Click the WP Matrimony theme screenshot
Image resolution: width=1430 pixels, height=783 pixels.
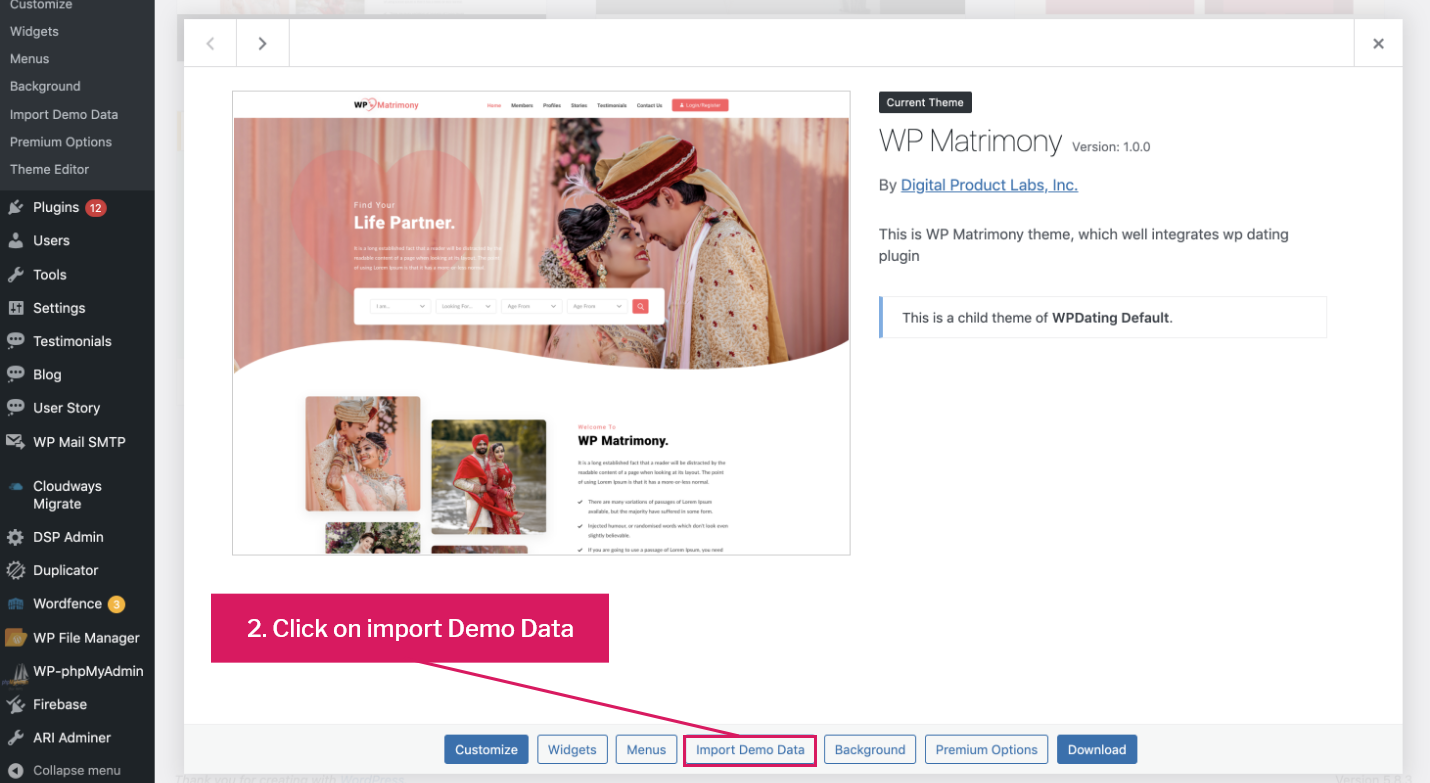[x=541, y=323]
